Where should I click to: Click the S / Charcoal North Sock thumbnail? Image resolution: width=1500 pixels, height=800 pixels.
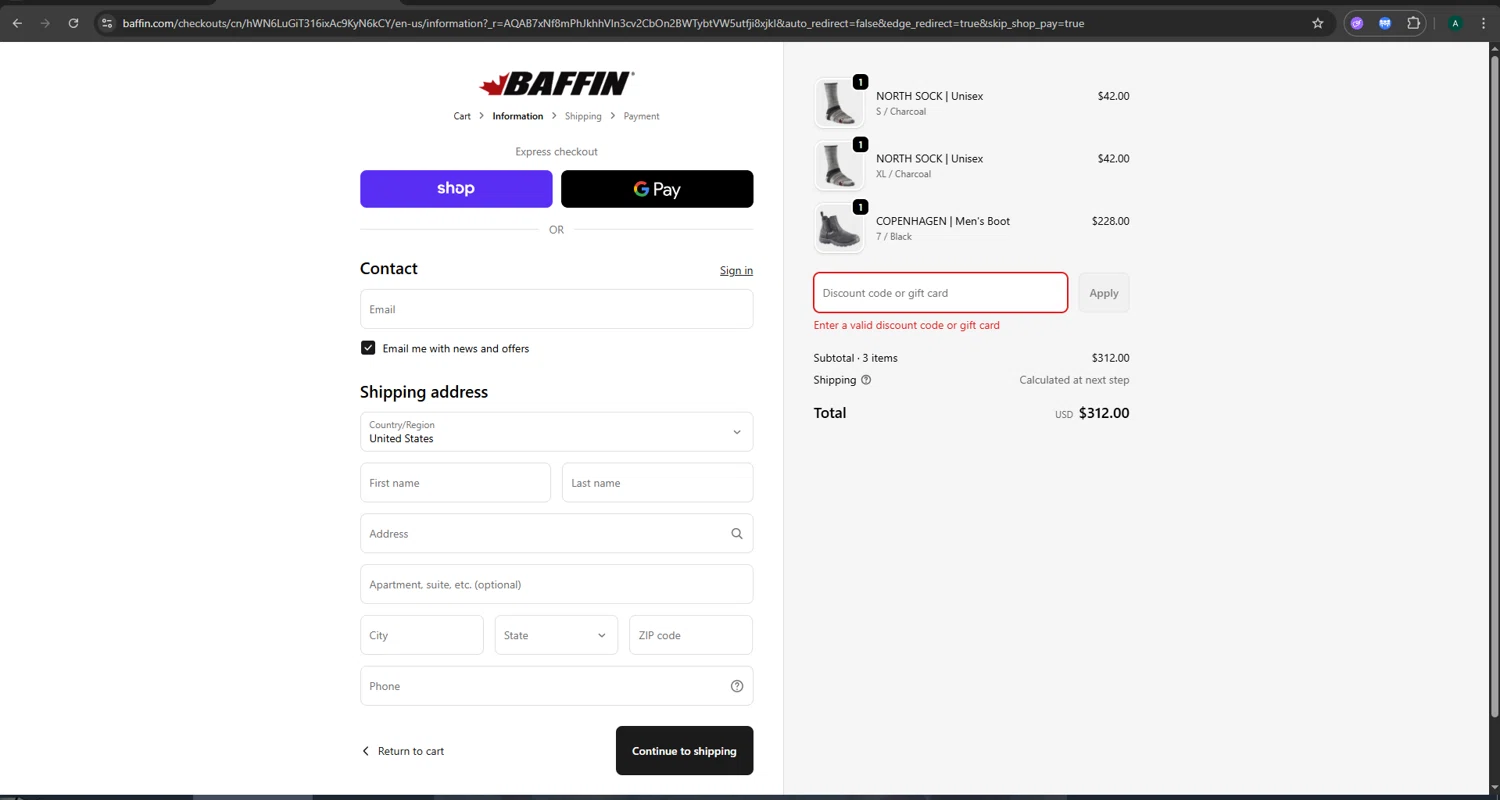click(x=839, y=103)
